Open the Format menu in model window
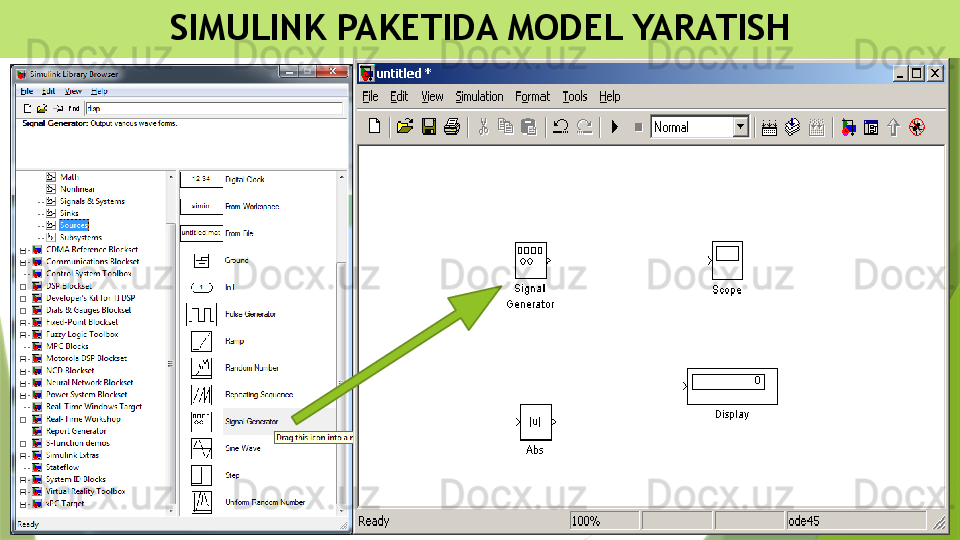 (532, 97)
